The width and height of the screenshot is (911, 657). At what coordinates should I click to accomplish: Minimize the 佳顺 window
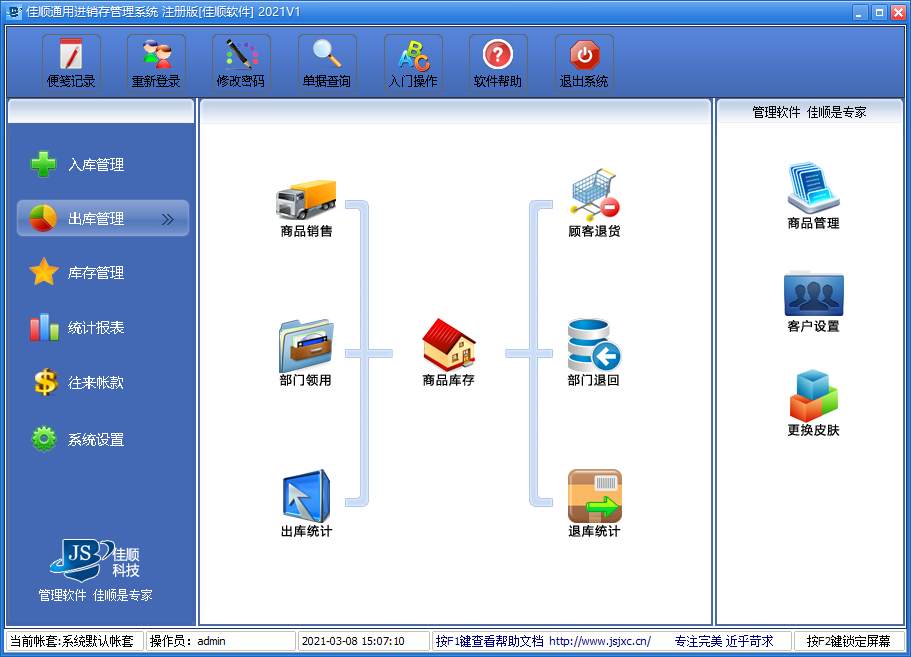click(860, 12)
